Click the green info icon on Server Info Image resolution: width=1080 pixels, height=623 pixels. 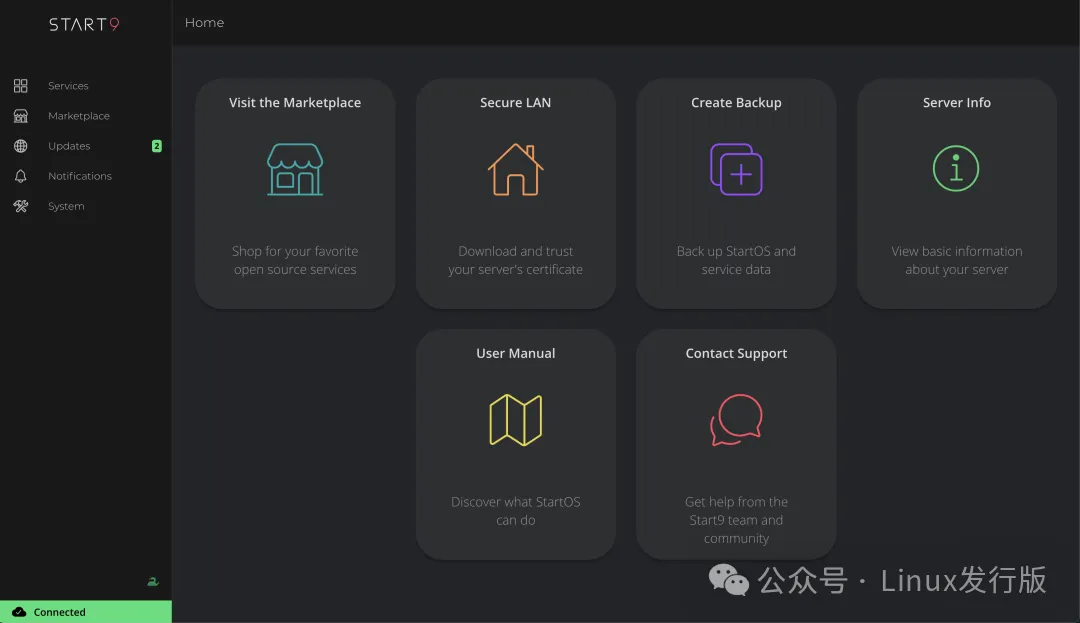pyautogui.click(x=956, y=168)
